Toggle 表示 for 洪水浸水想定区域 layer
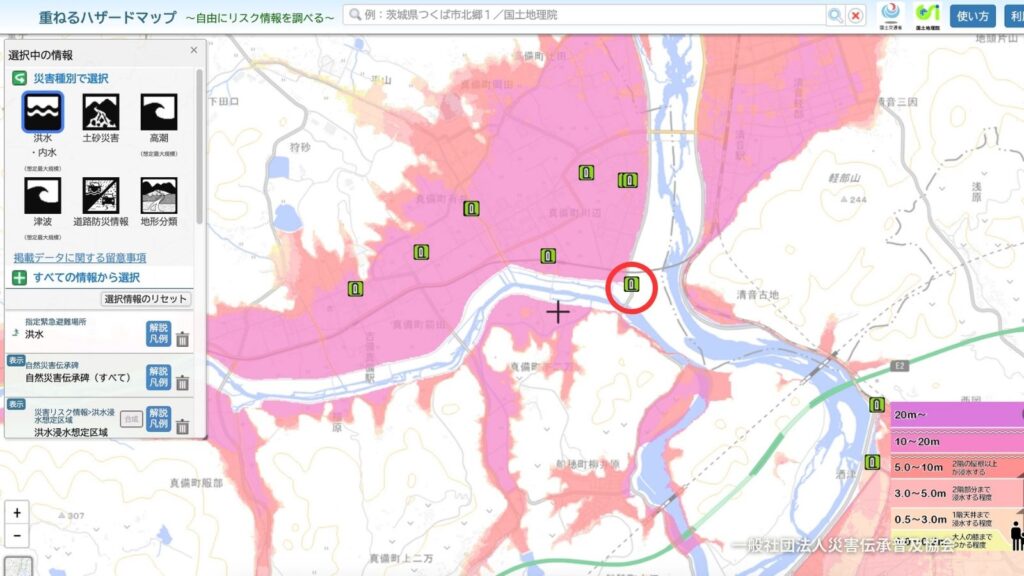The image size is (1024, 576). pyautogui.click(x=15, y=405)
